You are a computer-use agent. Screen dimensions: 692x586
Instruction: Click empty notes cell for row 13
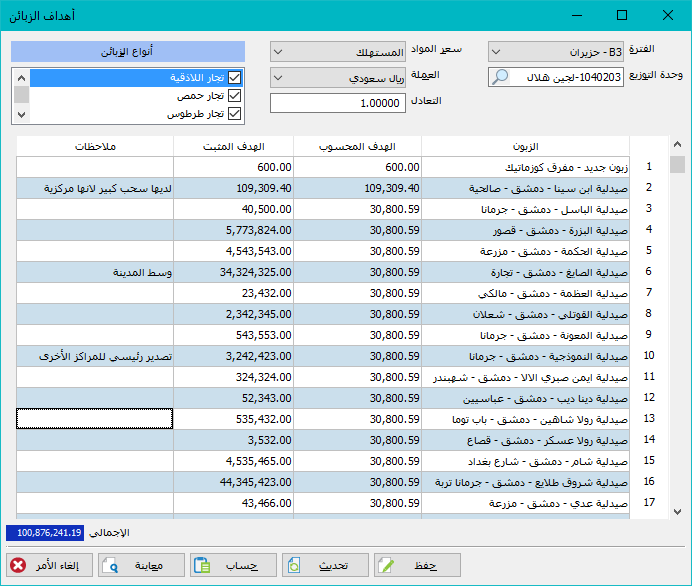(95, 419)
